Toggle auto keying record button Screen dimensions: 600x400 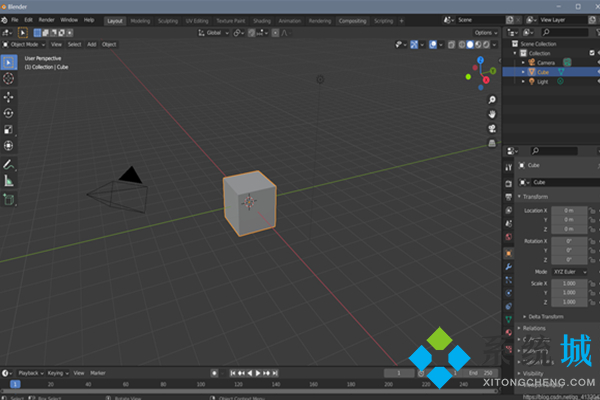pyautogui.click(x=214, y=373)
